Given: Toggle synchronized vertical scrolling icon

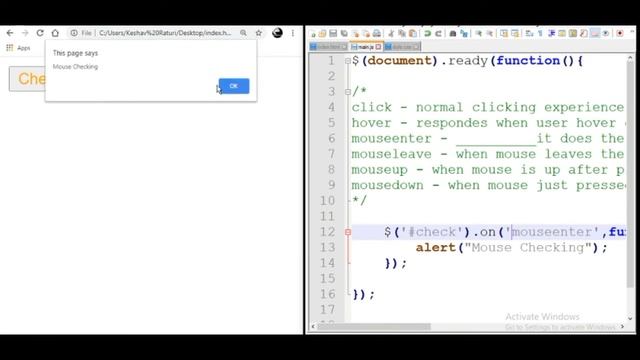Looking at the screenshot, I should [504, 33].
